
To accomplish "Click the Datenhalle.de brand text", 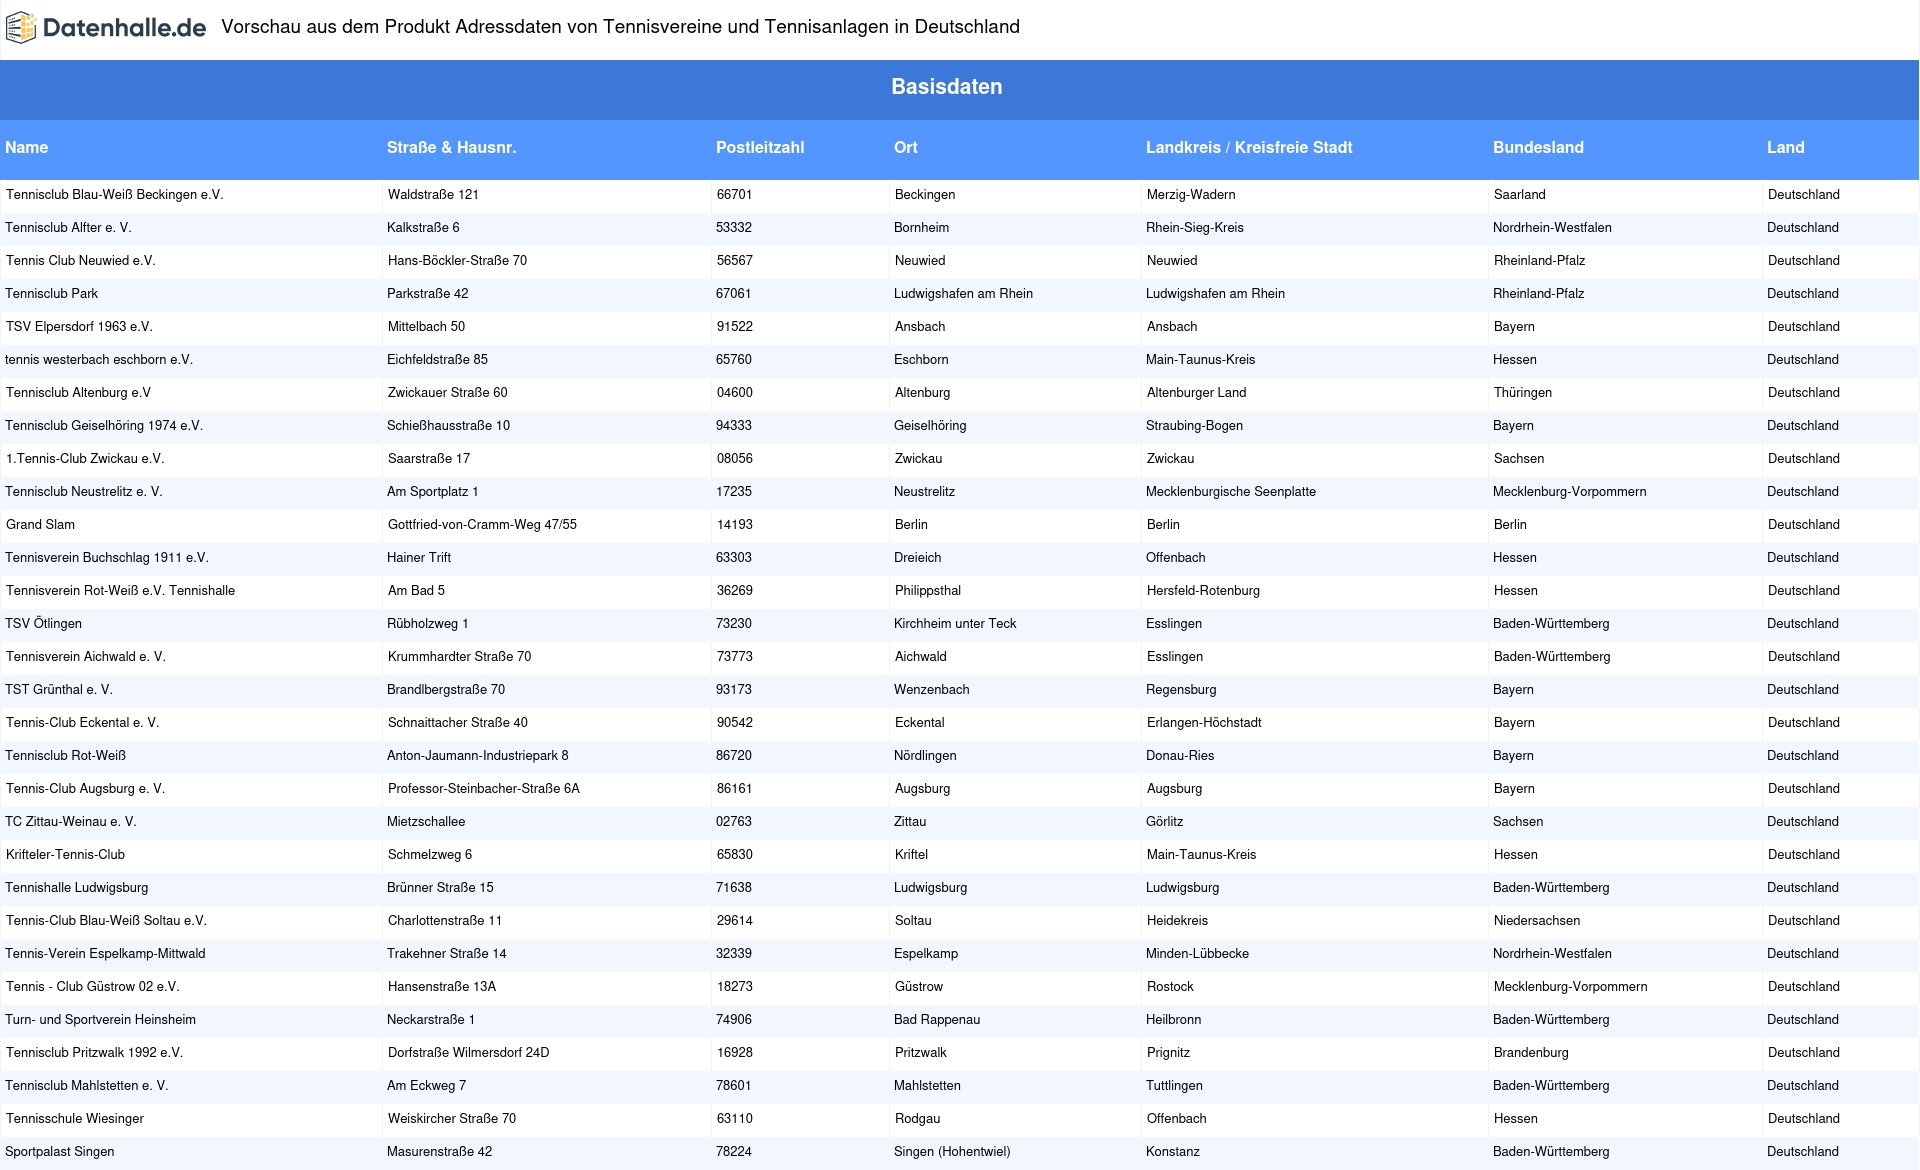I will 125,28.
